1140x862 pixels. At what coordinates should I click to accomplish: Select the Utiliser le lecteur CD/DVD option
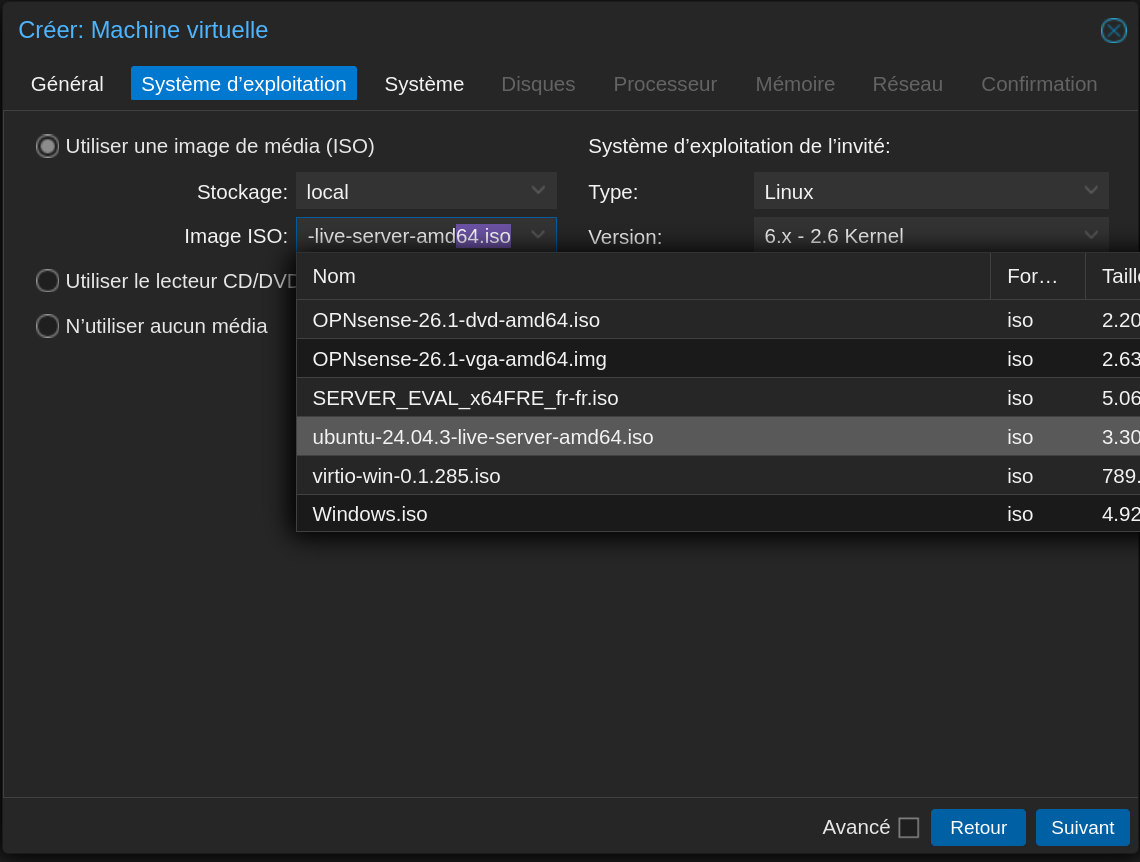(48, 281)
